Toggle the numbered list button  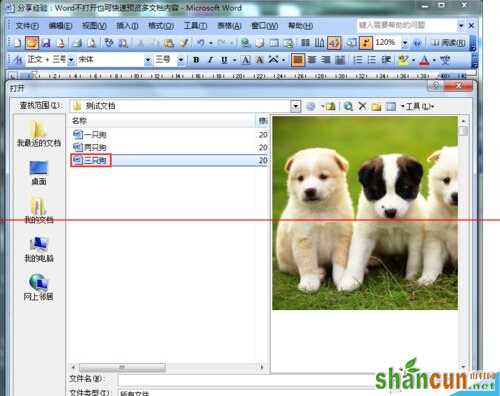pyautogui.click(x=358, y=60)
